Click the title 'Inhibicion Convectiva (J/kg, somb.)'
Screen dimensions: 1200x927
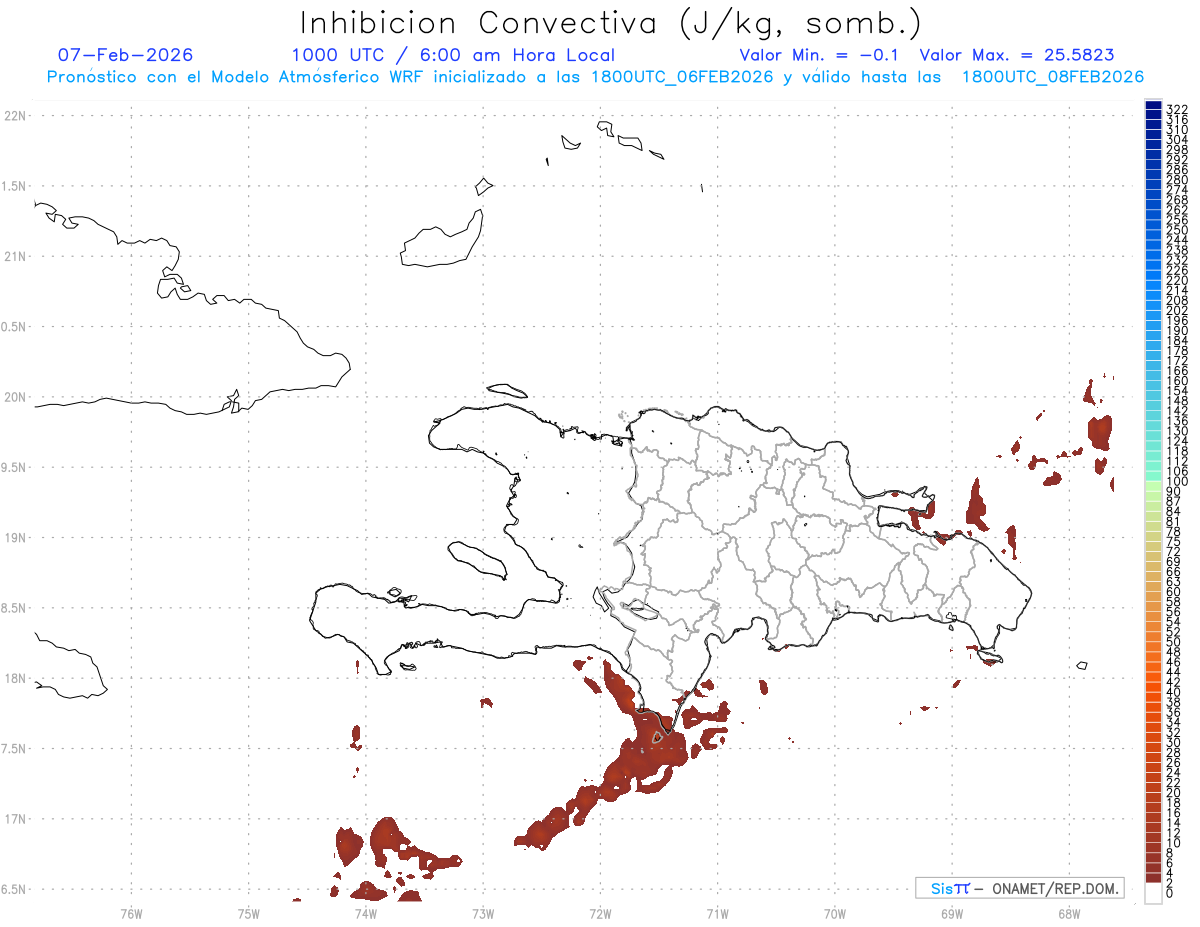pyautogui.click(x=611, y=23)
